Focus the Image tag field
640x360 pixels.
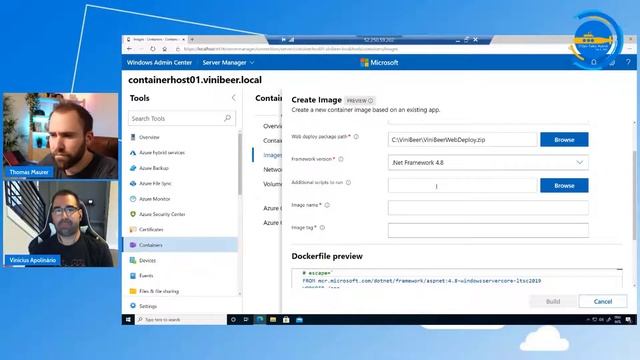point(488,231)
